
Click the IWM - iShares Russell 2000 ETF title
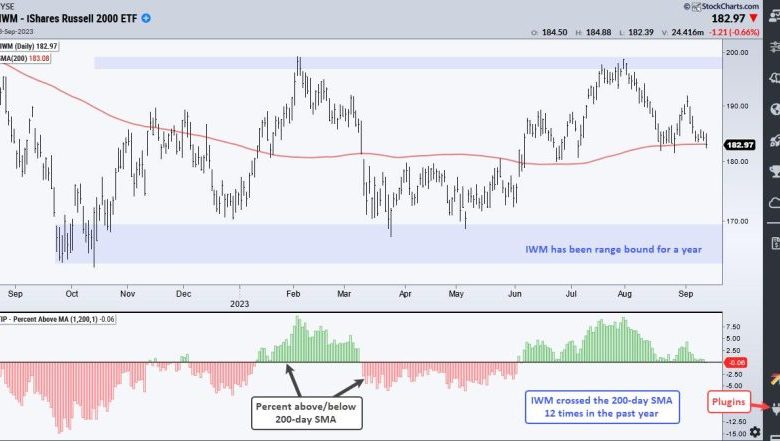[x=68, y=19]
